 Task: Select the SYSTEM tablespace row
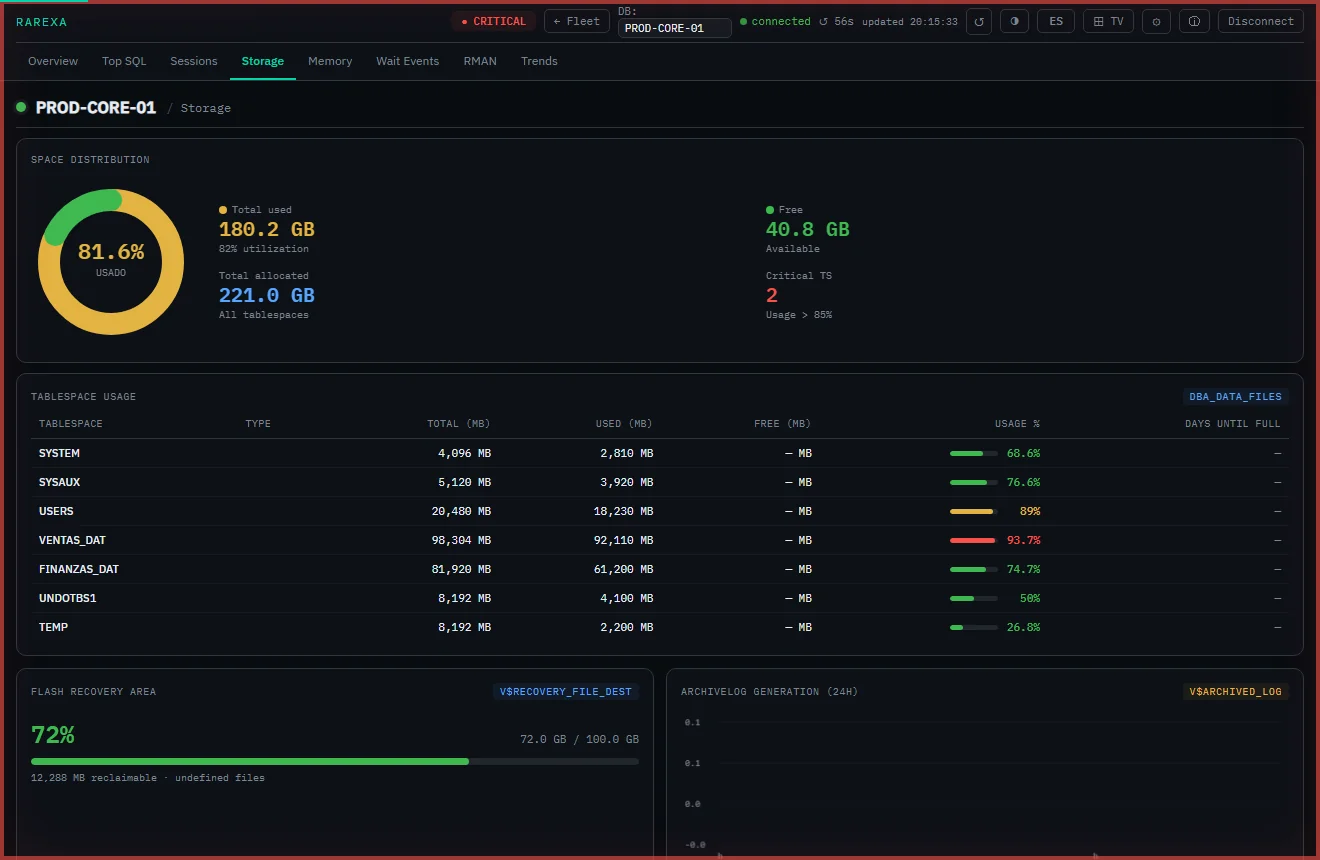point(660,453)
